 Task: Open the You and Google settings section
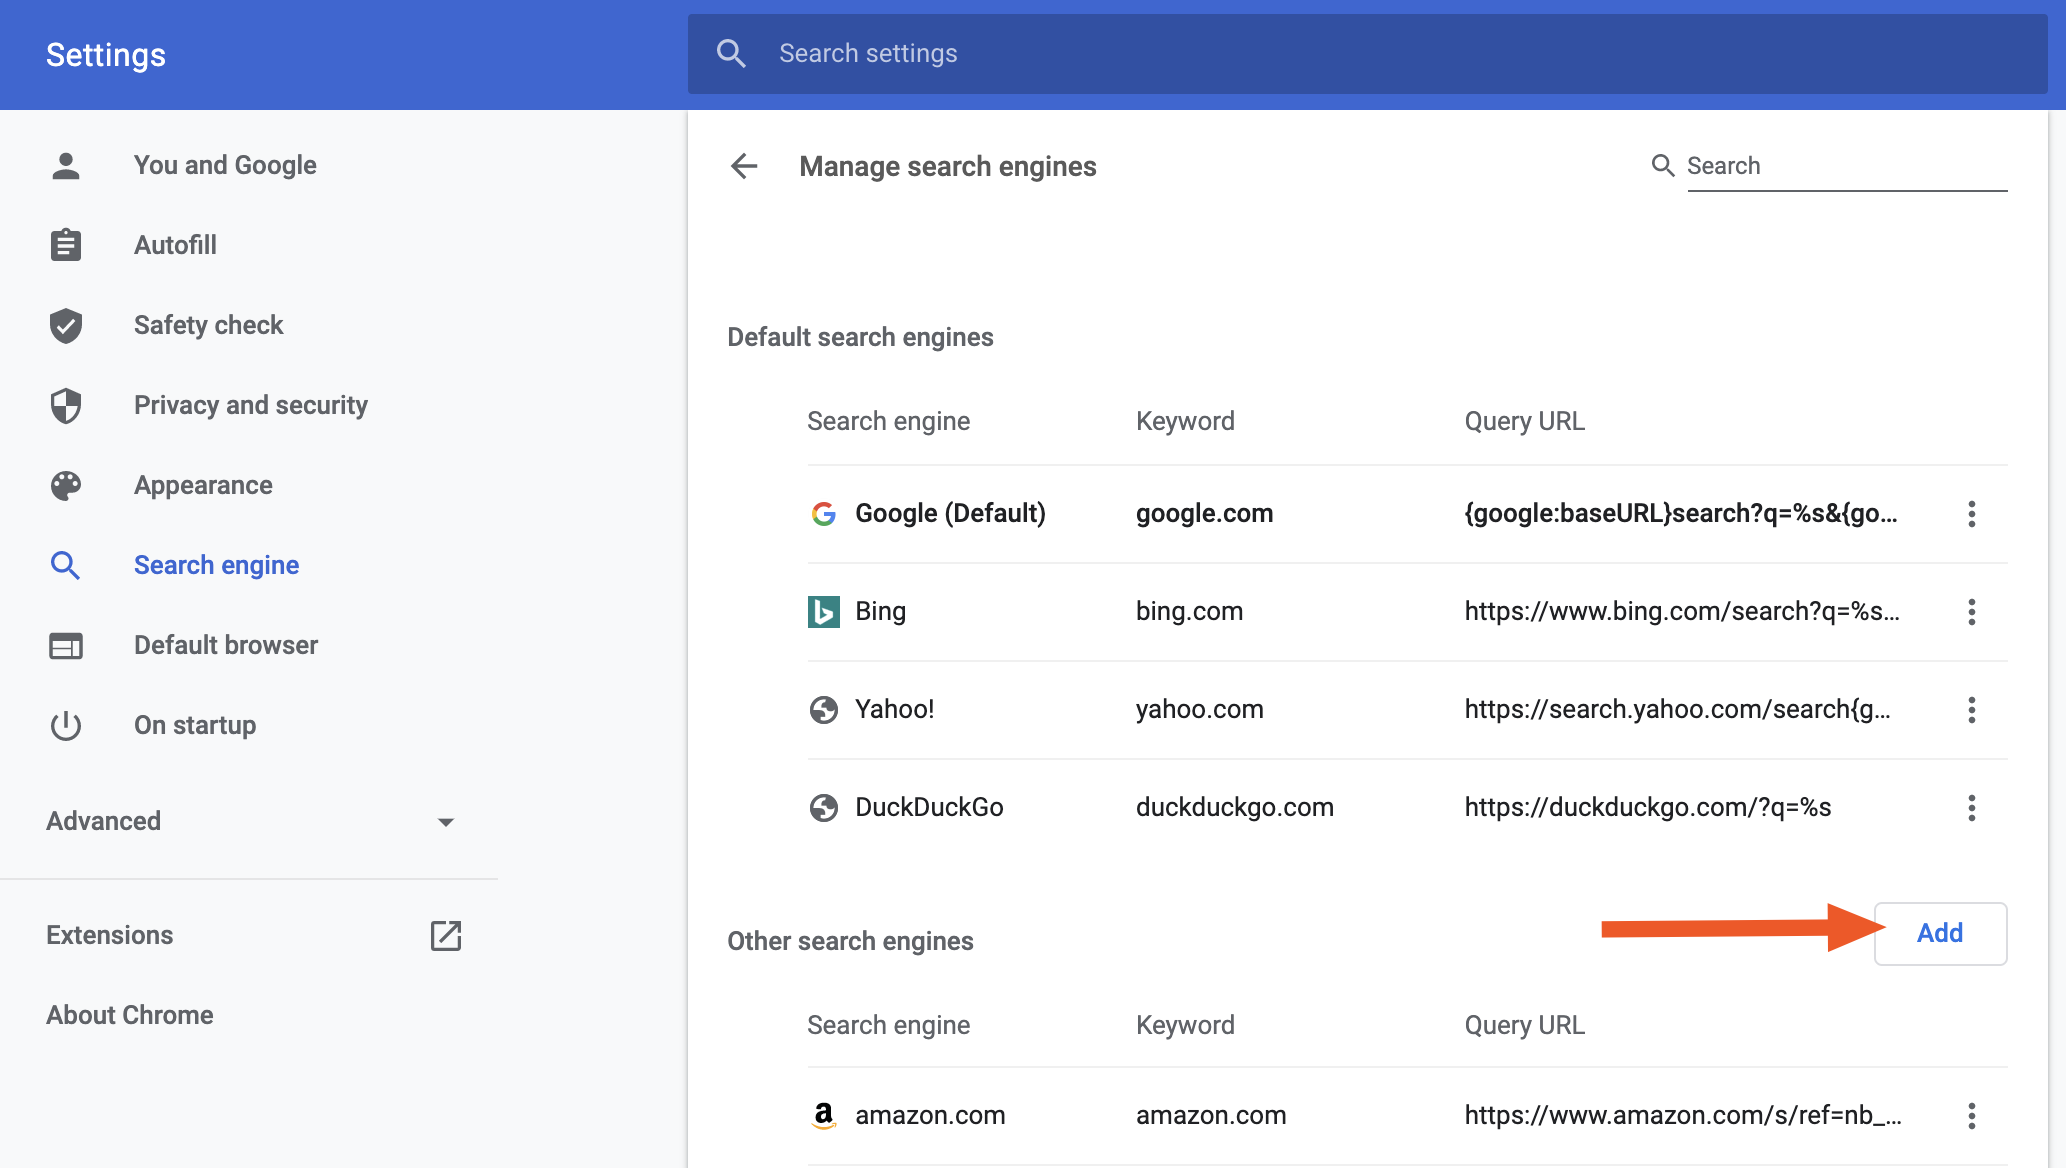click(x=225, y=165)
